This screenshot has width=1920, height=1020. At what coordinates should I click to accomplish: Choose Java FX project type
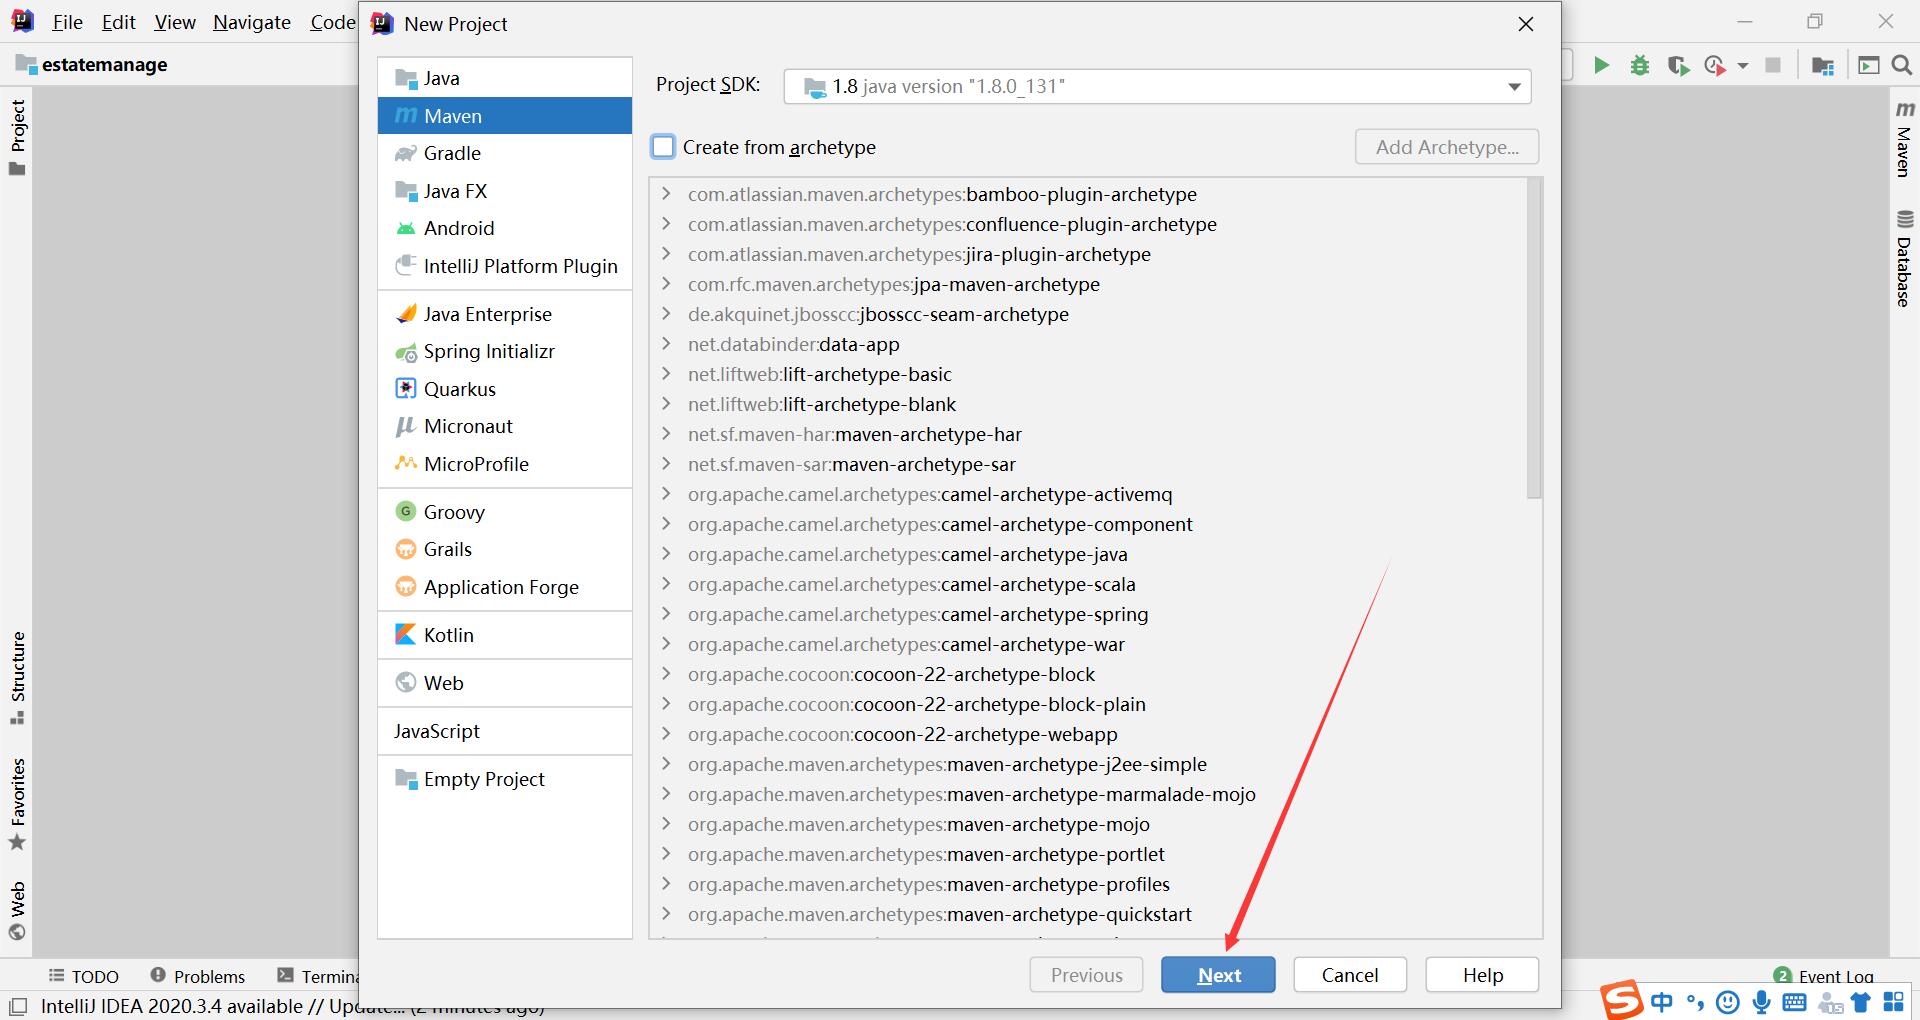(505, 191)
